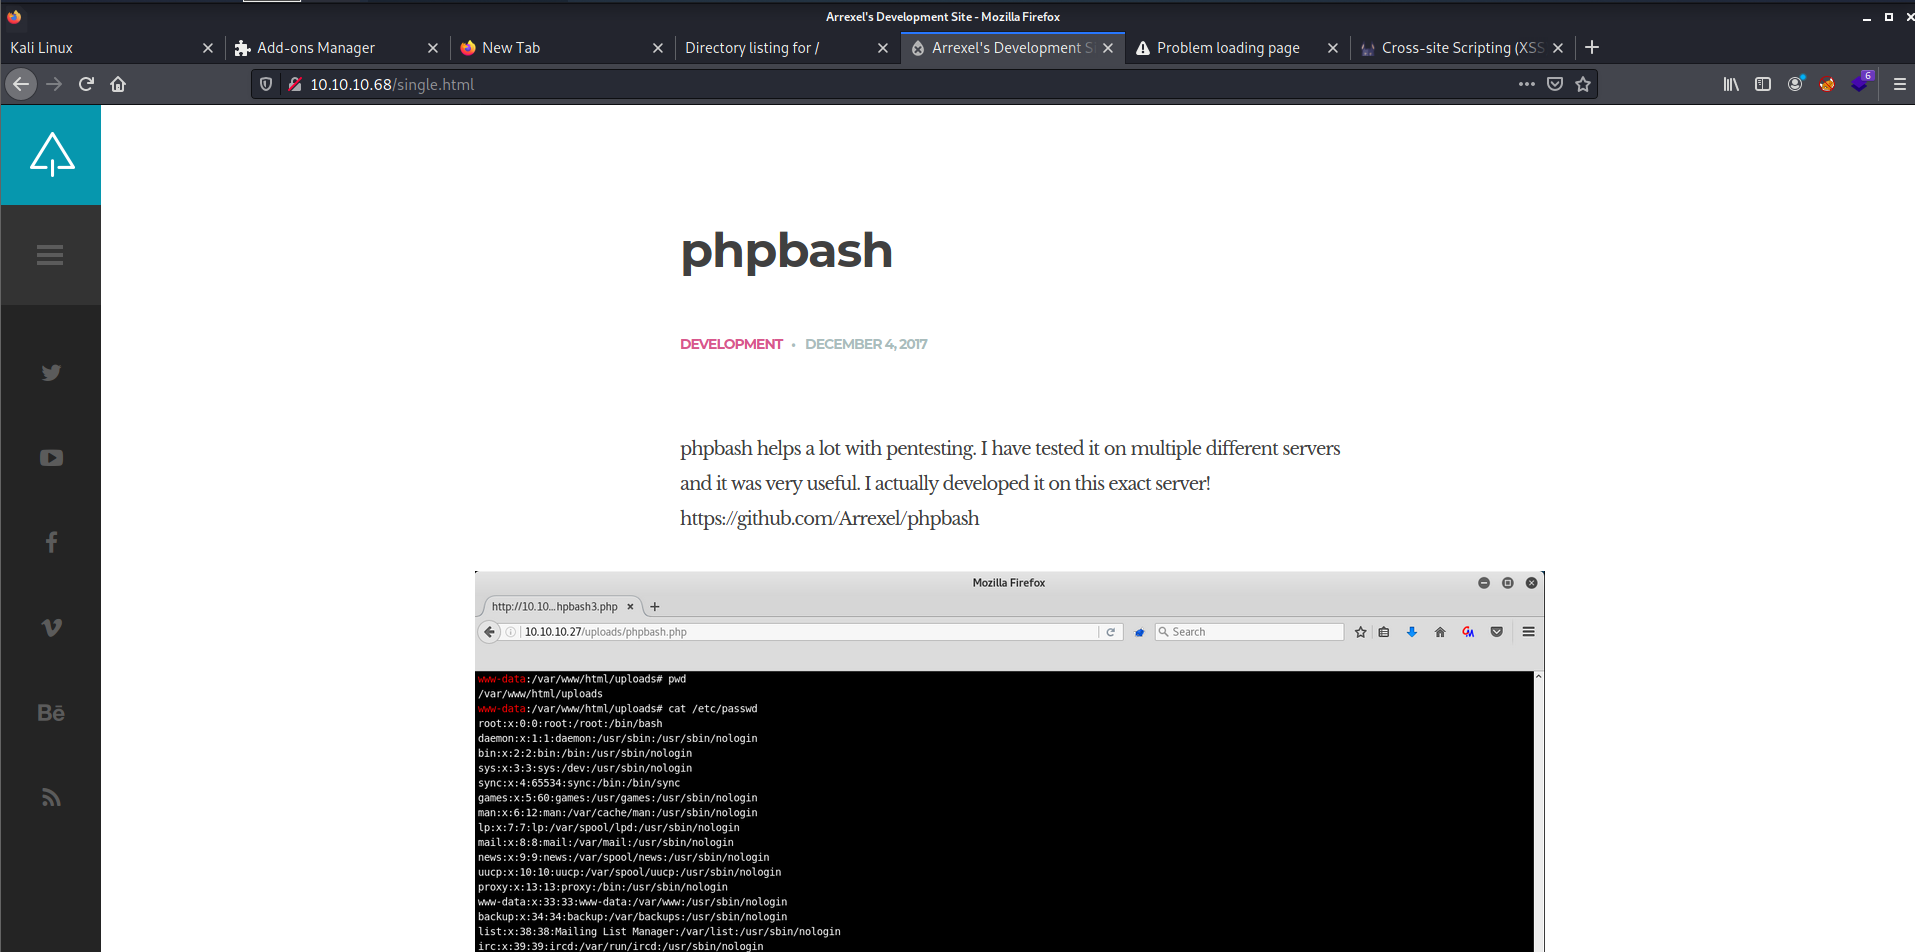Save page to Pocket
This screenshot has width=1915, height=952.
[1555, 84]
